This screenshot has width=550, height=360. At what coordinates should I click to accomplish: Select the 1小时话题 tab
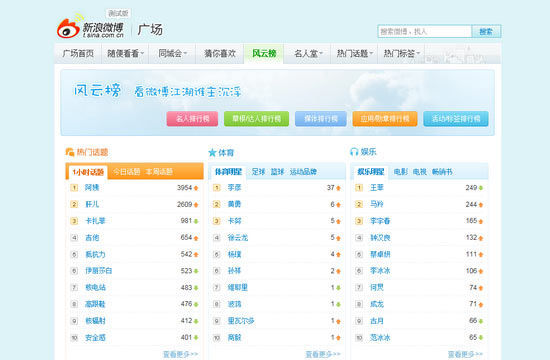(88, 172)
